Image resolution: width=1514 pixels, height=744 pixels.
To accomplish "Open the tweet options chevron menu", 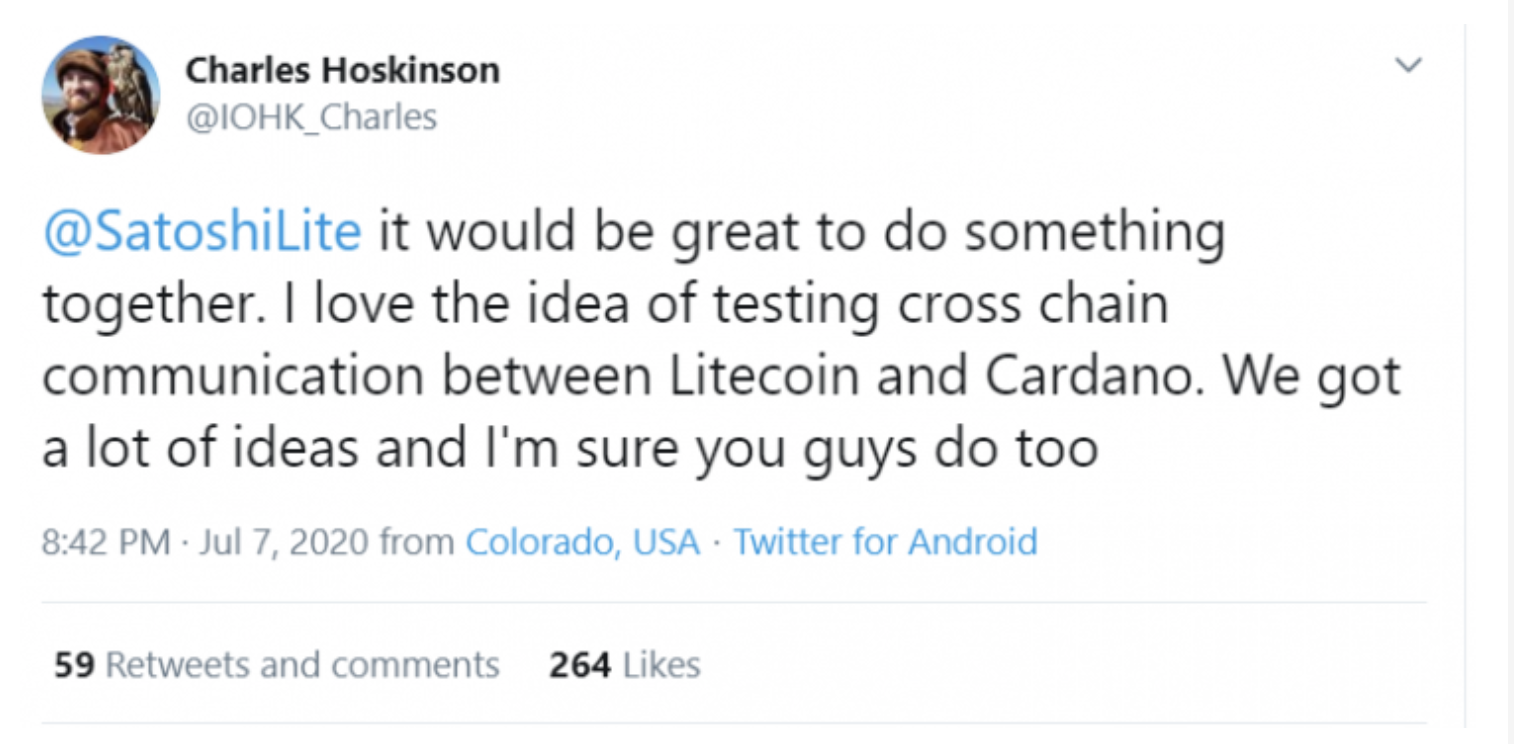I will point(1408,66).
